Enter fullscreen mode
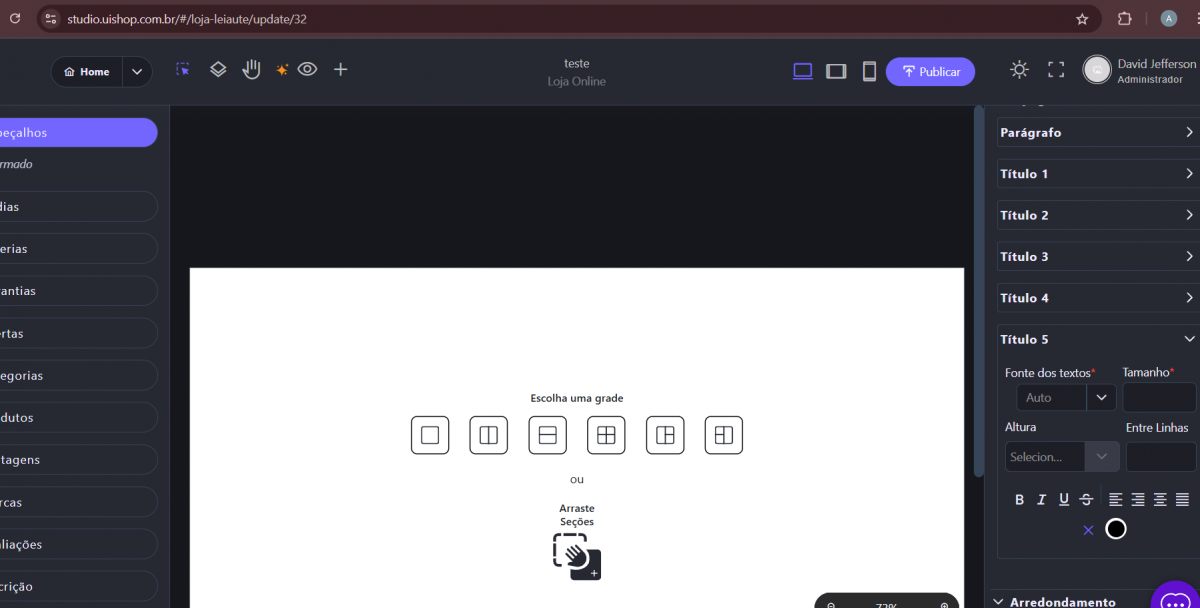1200x608 pixels. [x=1056, y=70]
